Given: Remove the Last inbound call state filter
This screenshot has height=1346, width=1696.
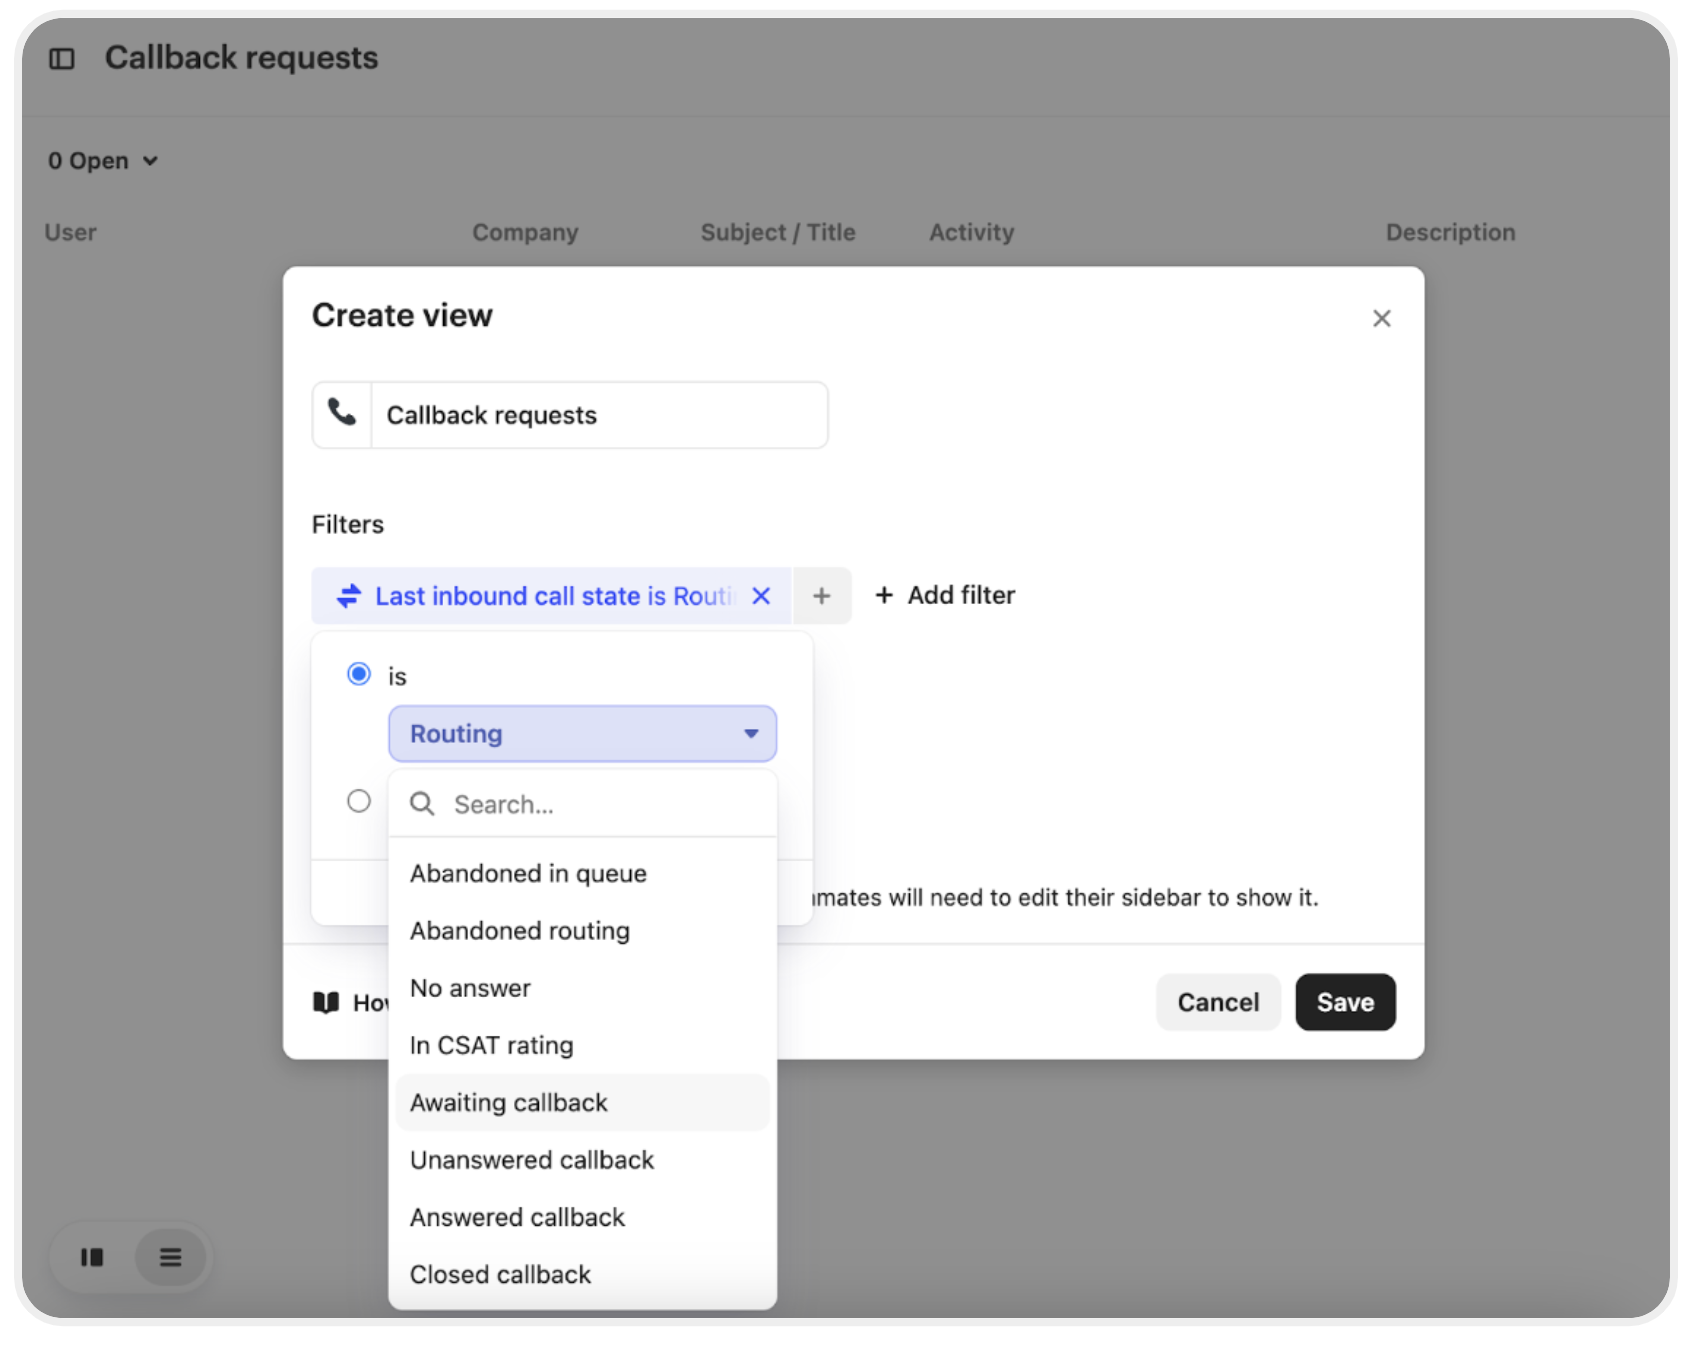Looking at the screenshot, I should click(761, 596).
